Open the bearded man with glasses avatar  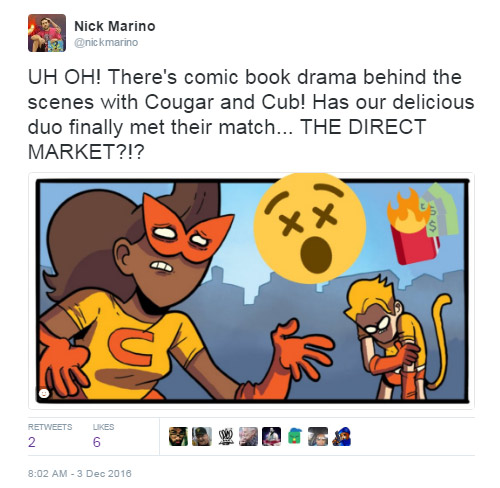(178, 436)
